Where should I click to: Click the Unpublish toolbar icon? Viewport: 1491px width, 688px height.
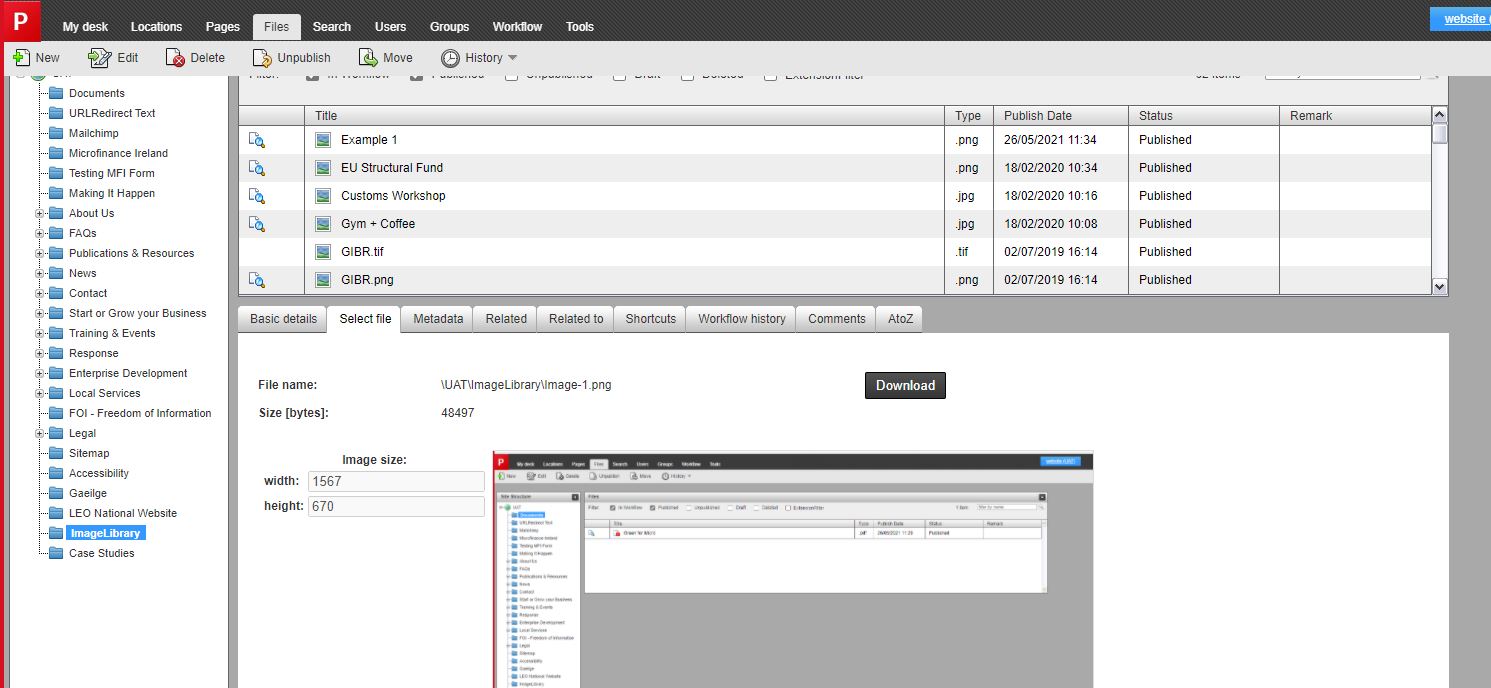(x=262, y=58)
